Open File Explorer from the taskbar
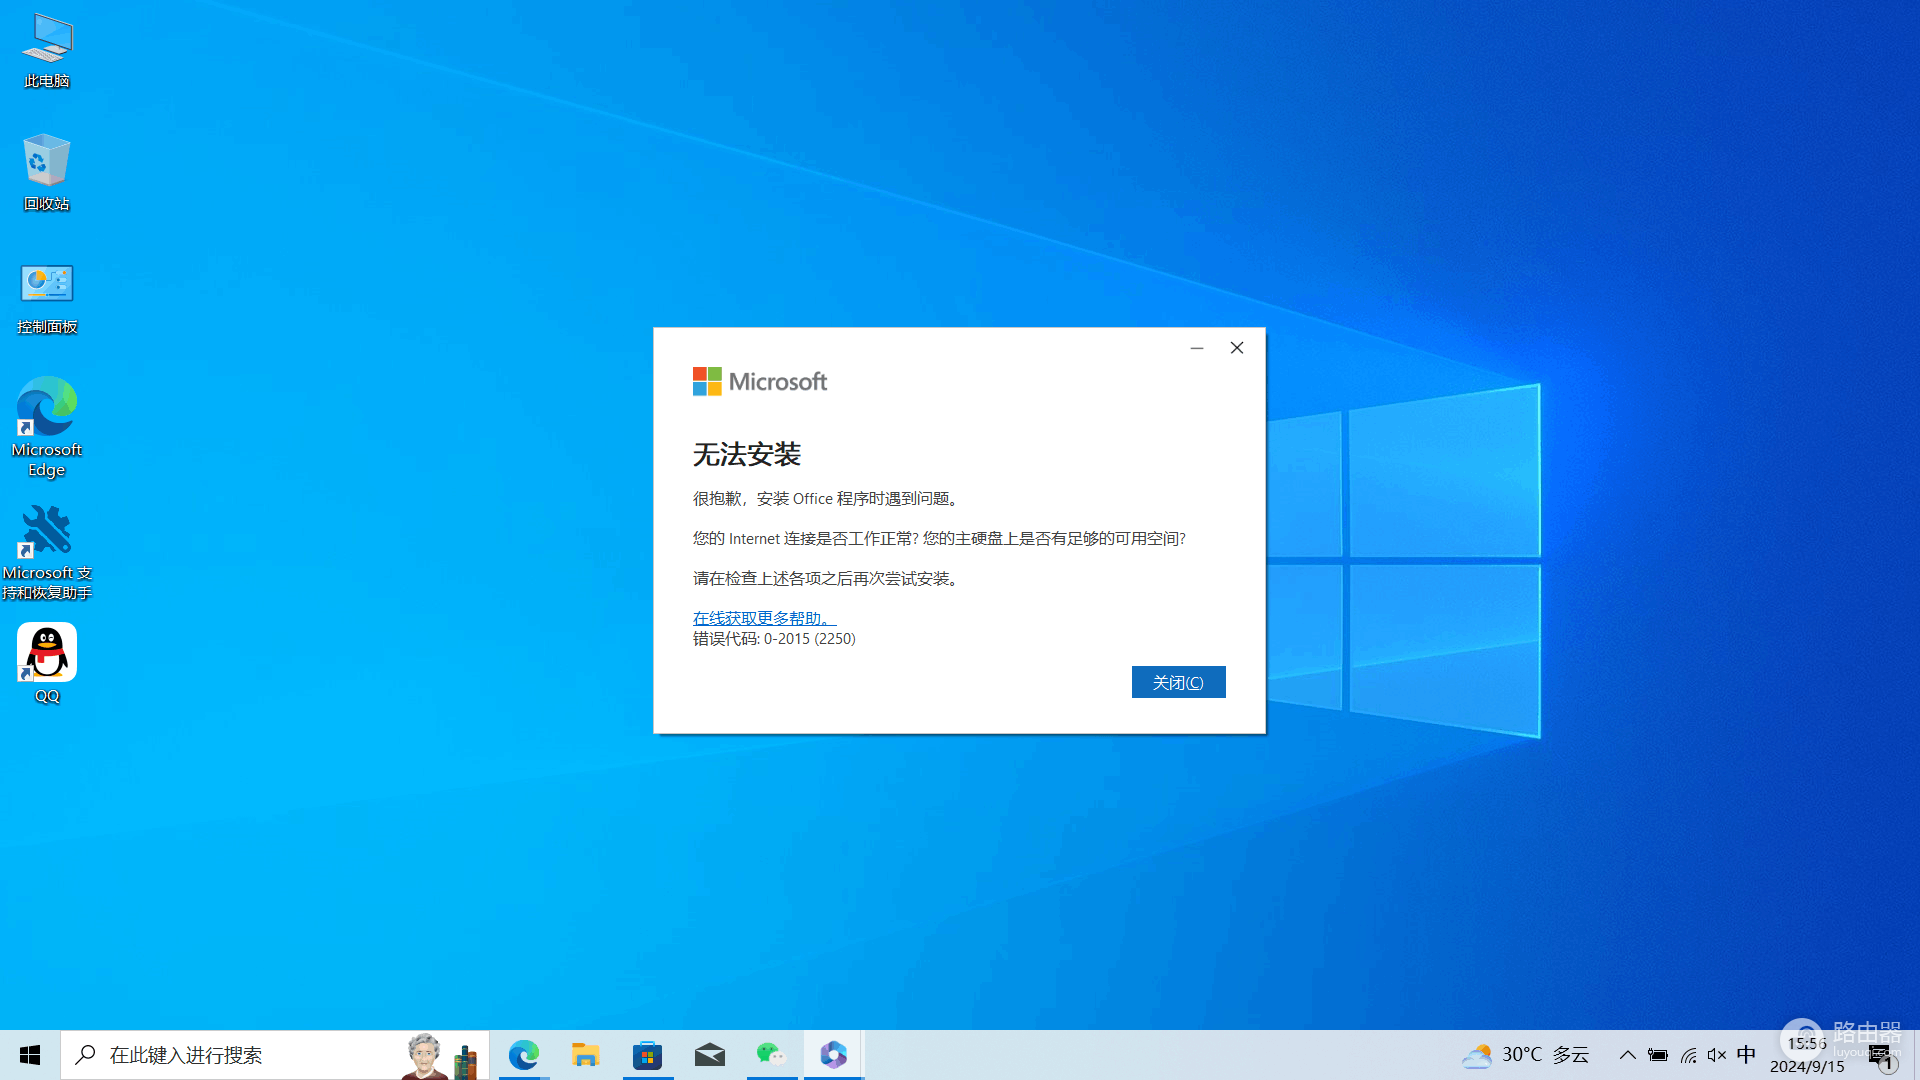 tap(585, 1055)
